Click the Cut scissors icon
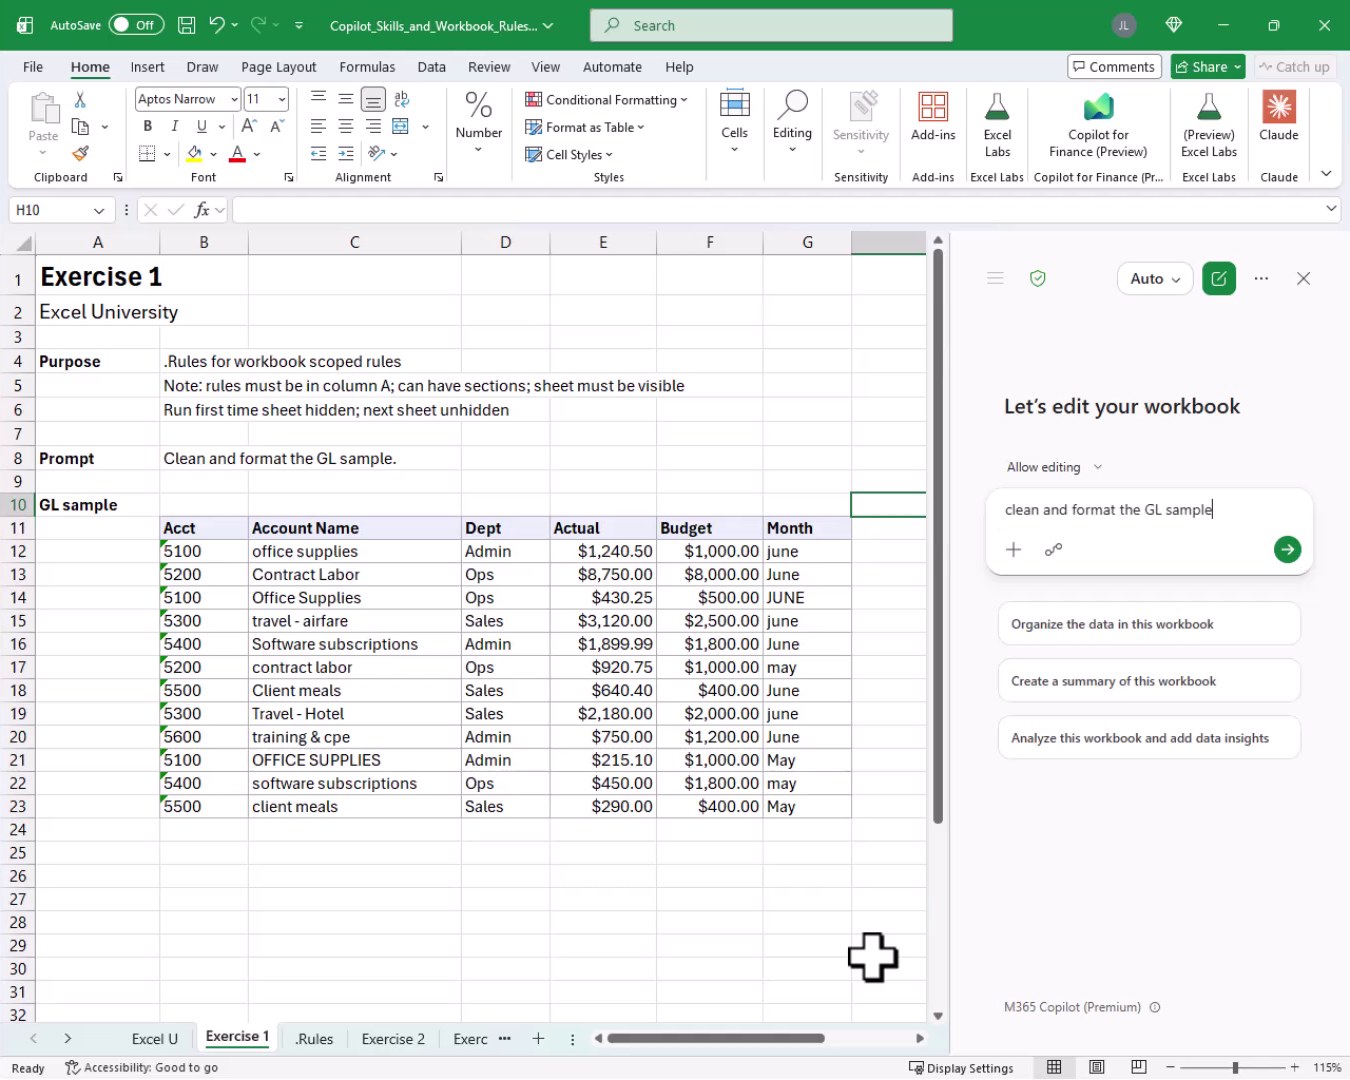Screen dimensions: 1350x1080 click(x=80, y=99)
